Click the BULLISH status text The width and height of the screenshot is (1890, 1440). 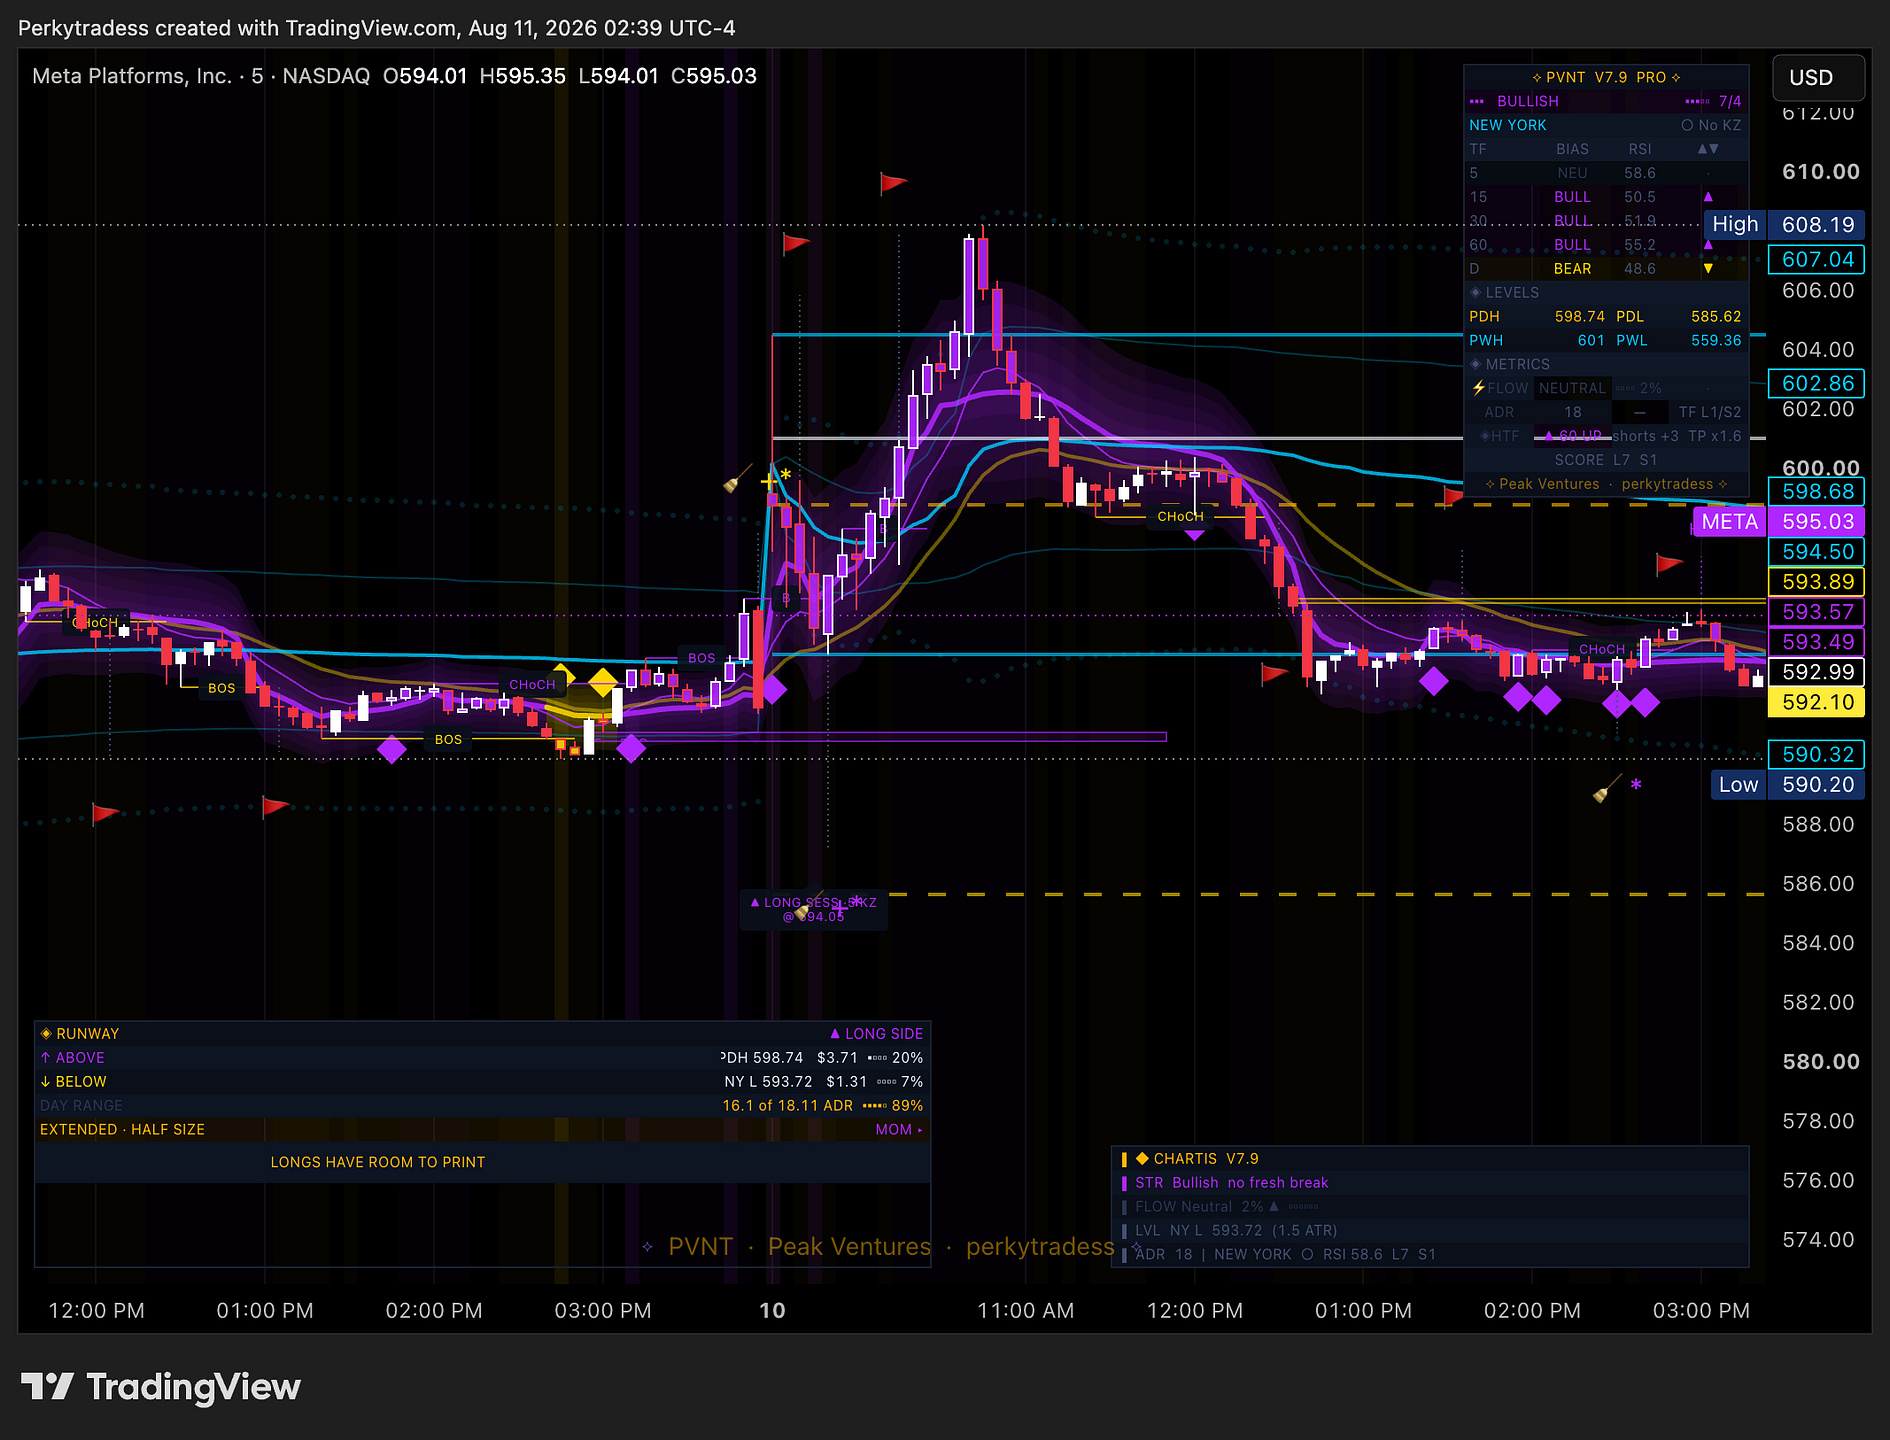click(1528, 101)
